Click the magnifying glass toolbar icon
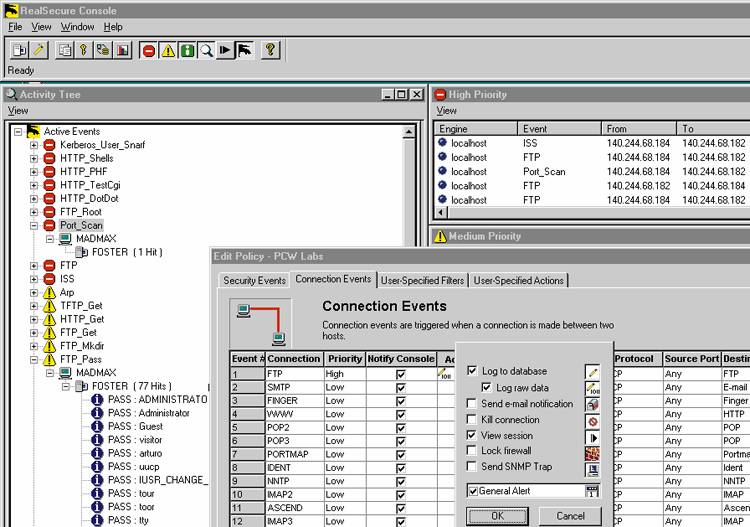The height and width of the screenshot is (527, 750). coord(206,50)
